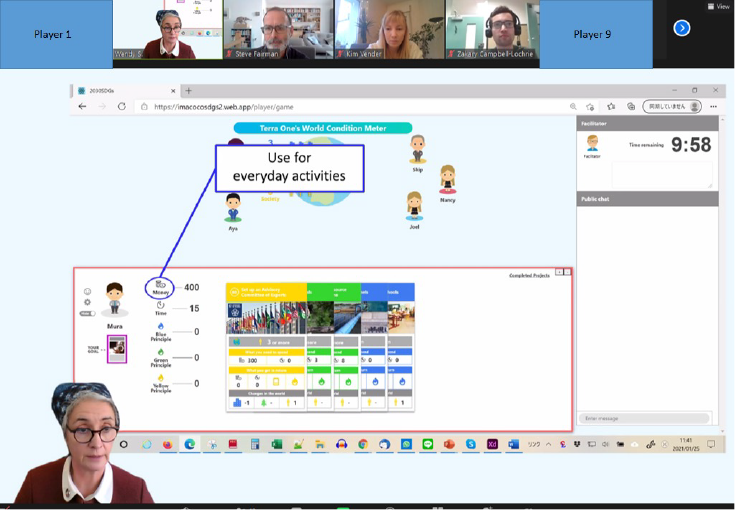Screen dimensions: 735x510
Task: Select the Blue Principle flame icon
Action: coord(160,327)
